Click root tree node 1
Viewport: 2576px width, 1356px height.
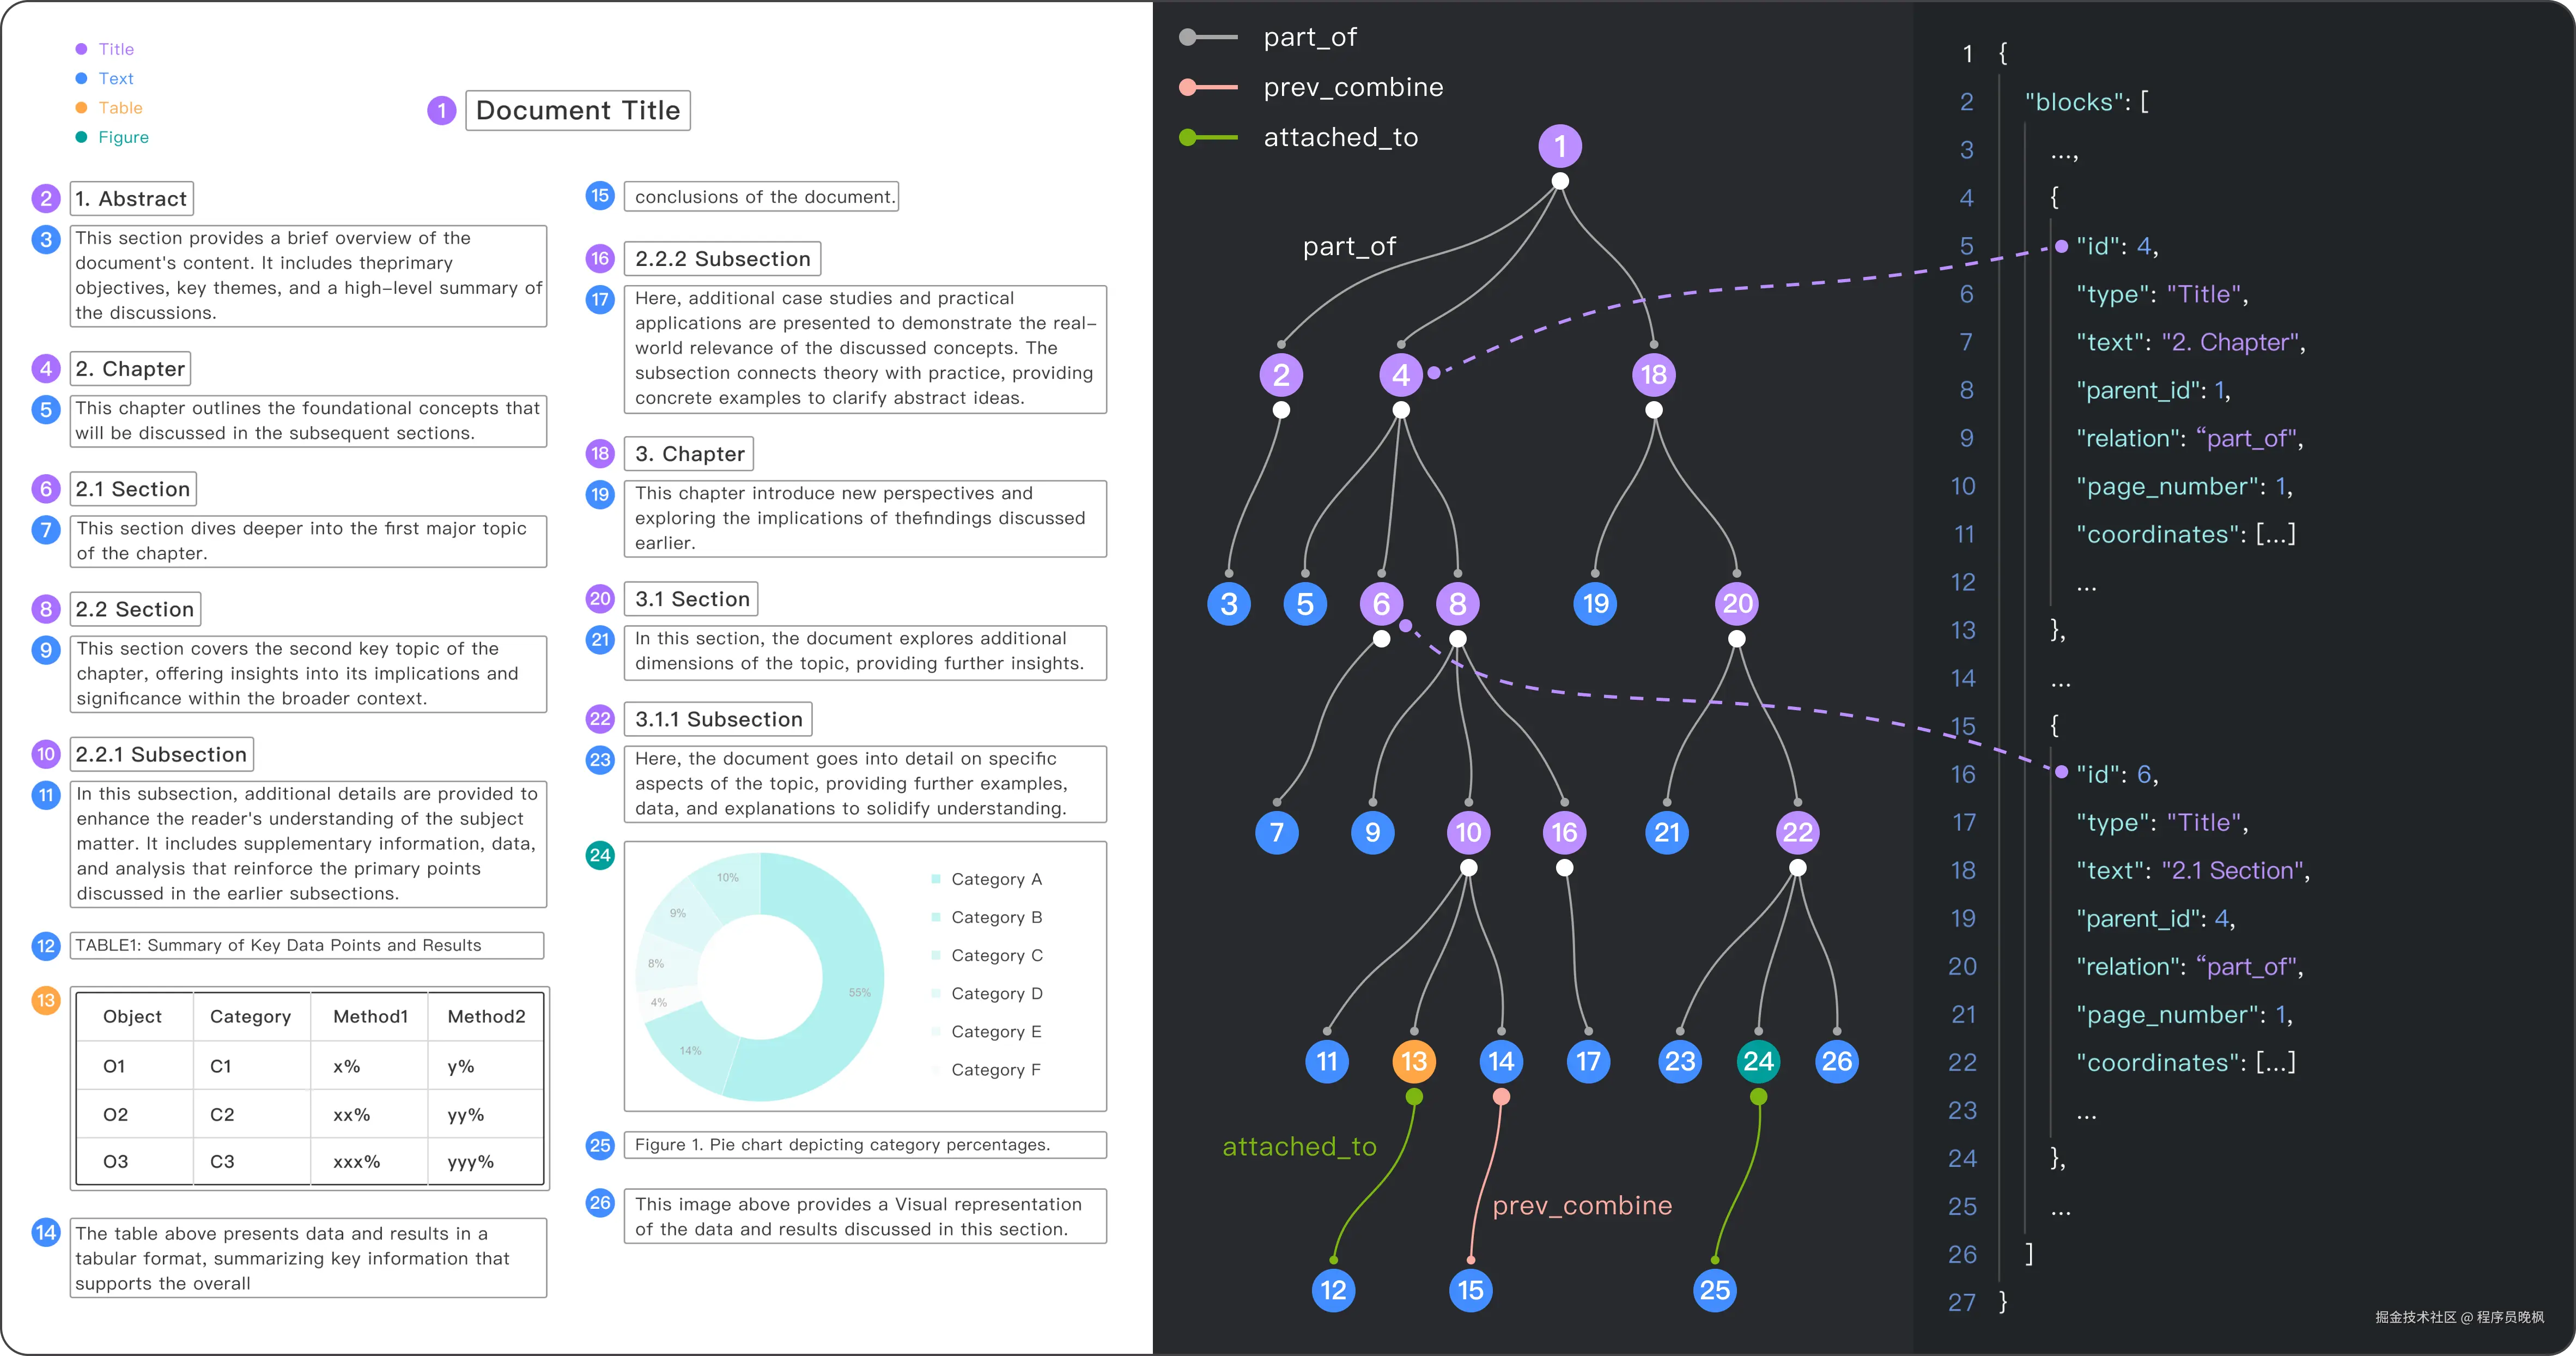tap(1559, 146)
